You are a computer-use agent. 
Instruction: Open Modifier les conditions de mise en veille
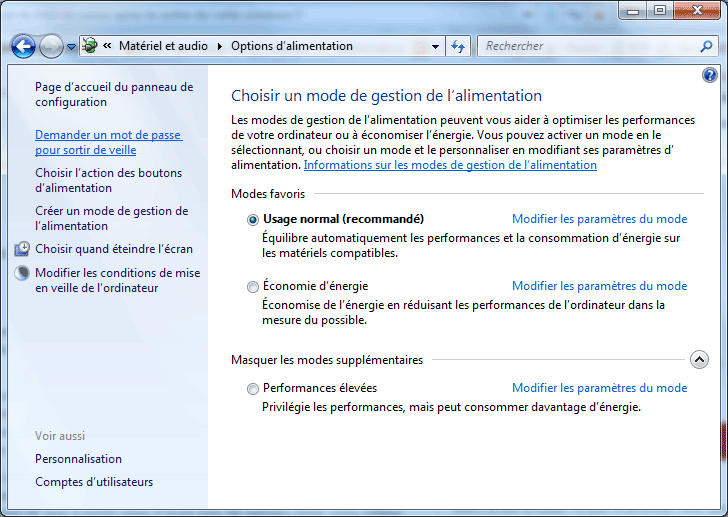click(118, 280)
